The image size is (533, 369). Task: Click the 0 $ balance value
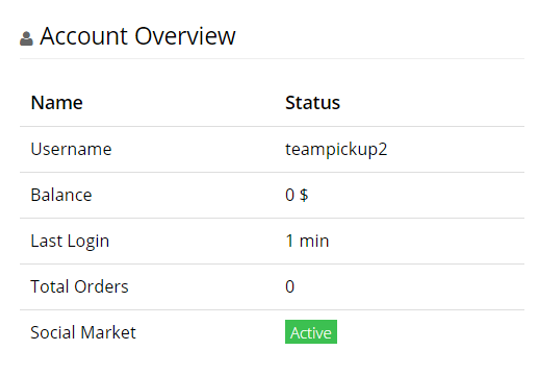point(296,195)
